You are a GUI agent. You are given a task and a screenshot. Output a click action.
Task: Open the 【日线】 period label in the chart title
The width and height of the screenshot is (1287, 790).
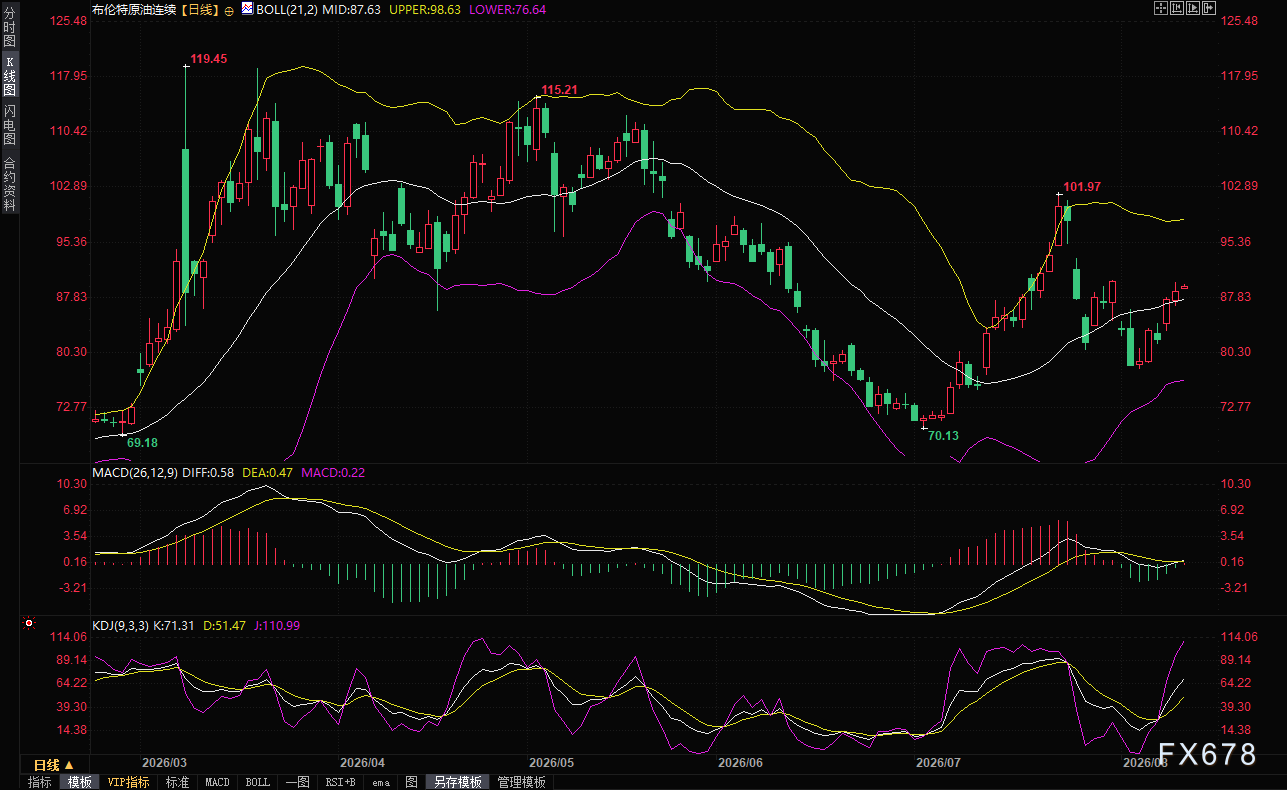pyautogui.click(x=199, y=9)
